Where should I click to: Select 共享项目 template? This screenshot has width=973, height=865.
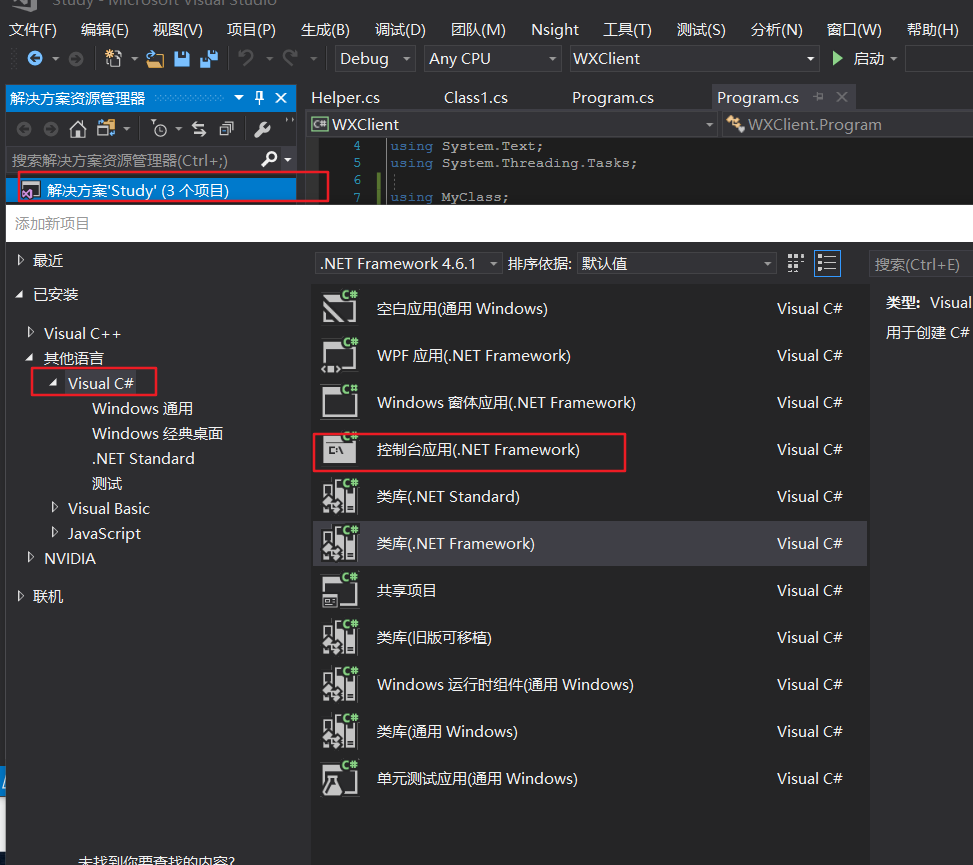pos(590,591)
